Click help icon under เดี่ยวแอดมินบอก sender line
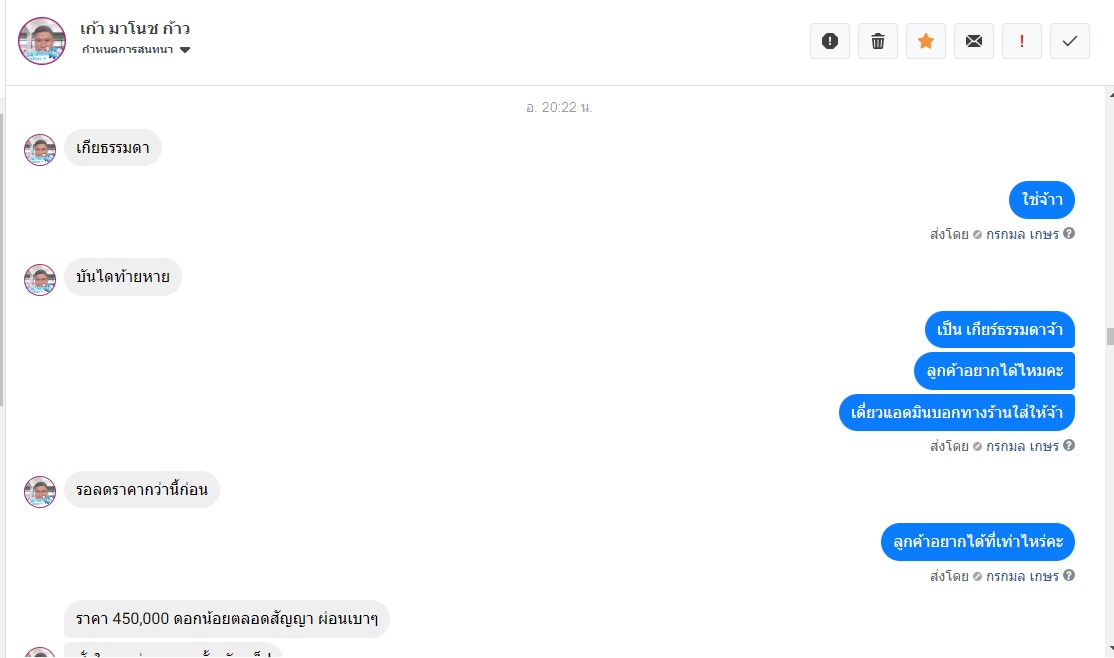The height and width of the screenshot is (658, 1114). pos(1069,446)
